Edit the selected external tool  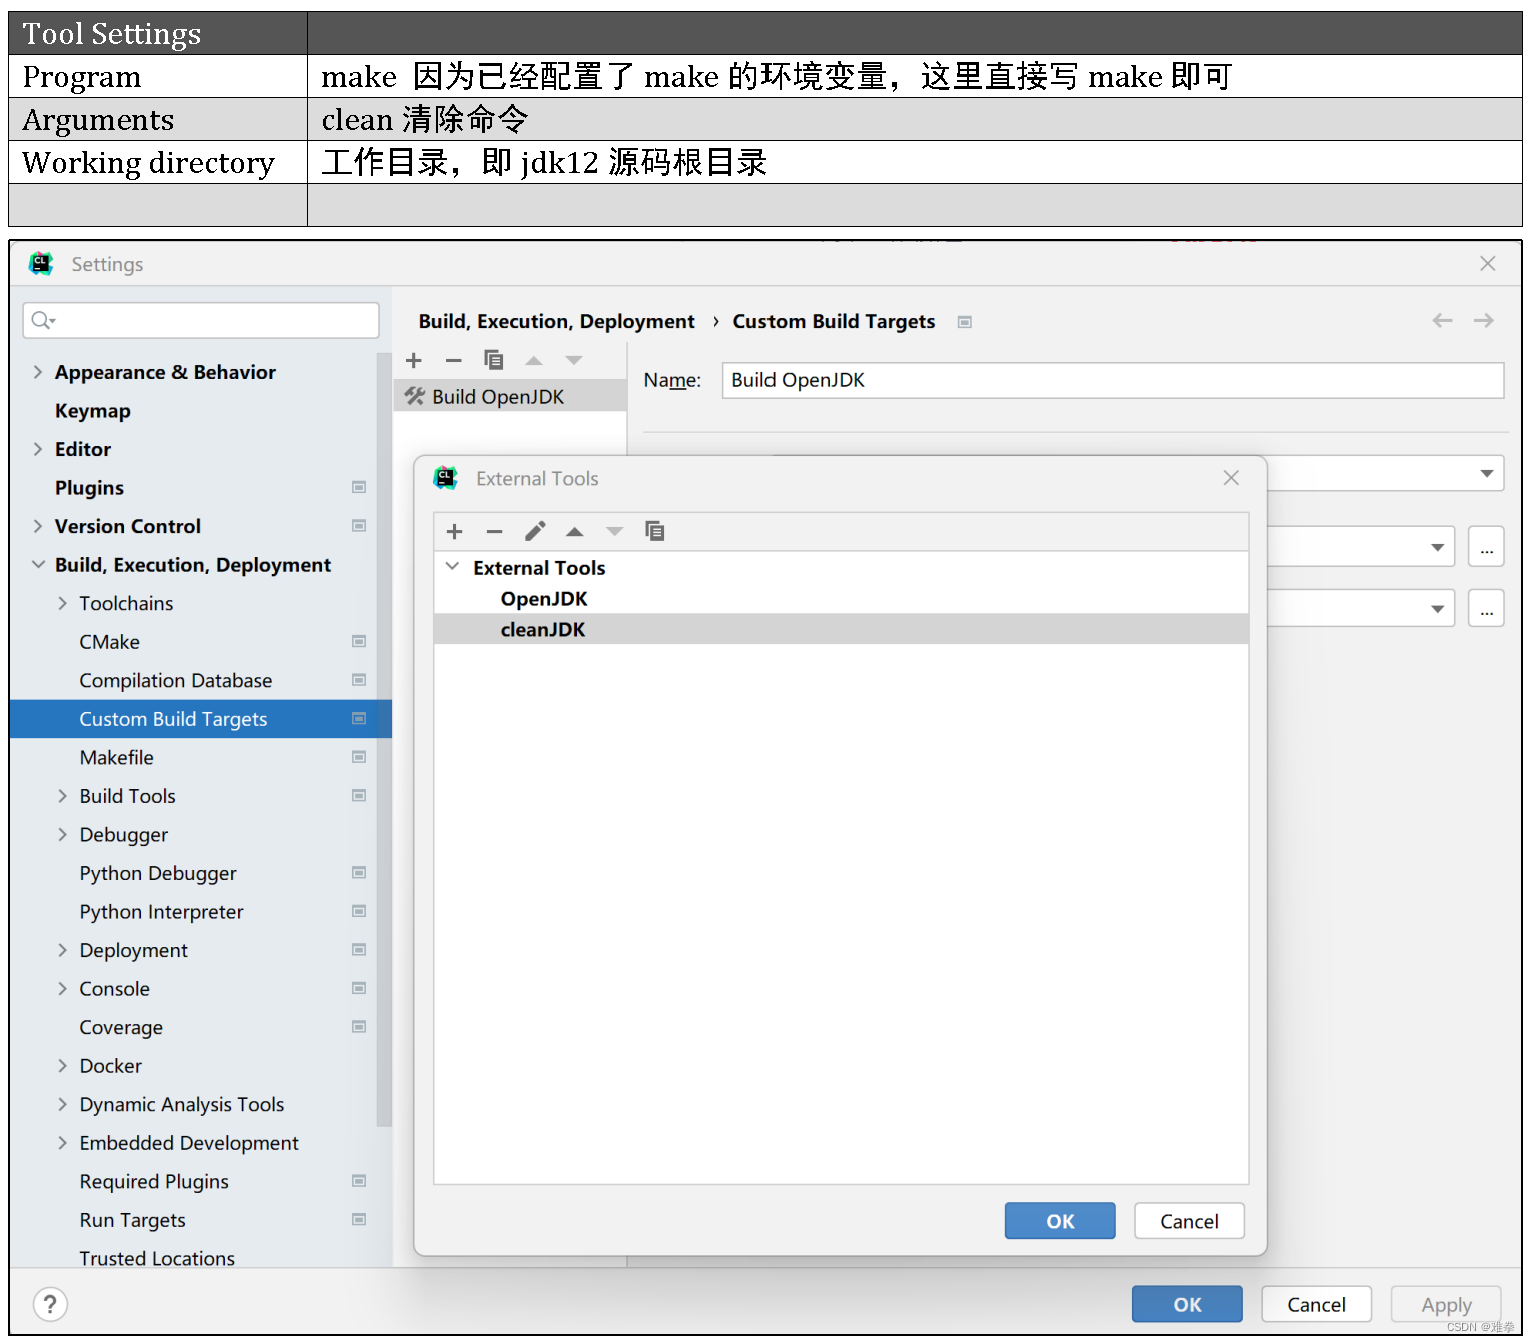535,531
